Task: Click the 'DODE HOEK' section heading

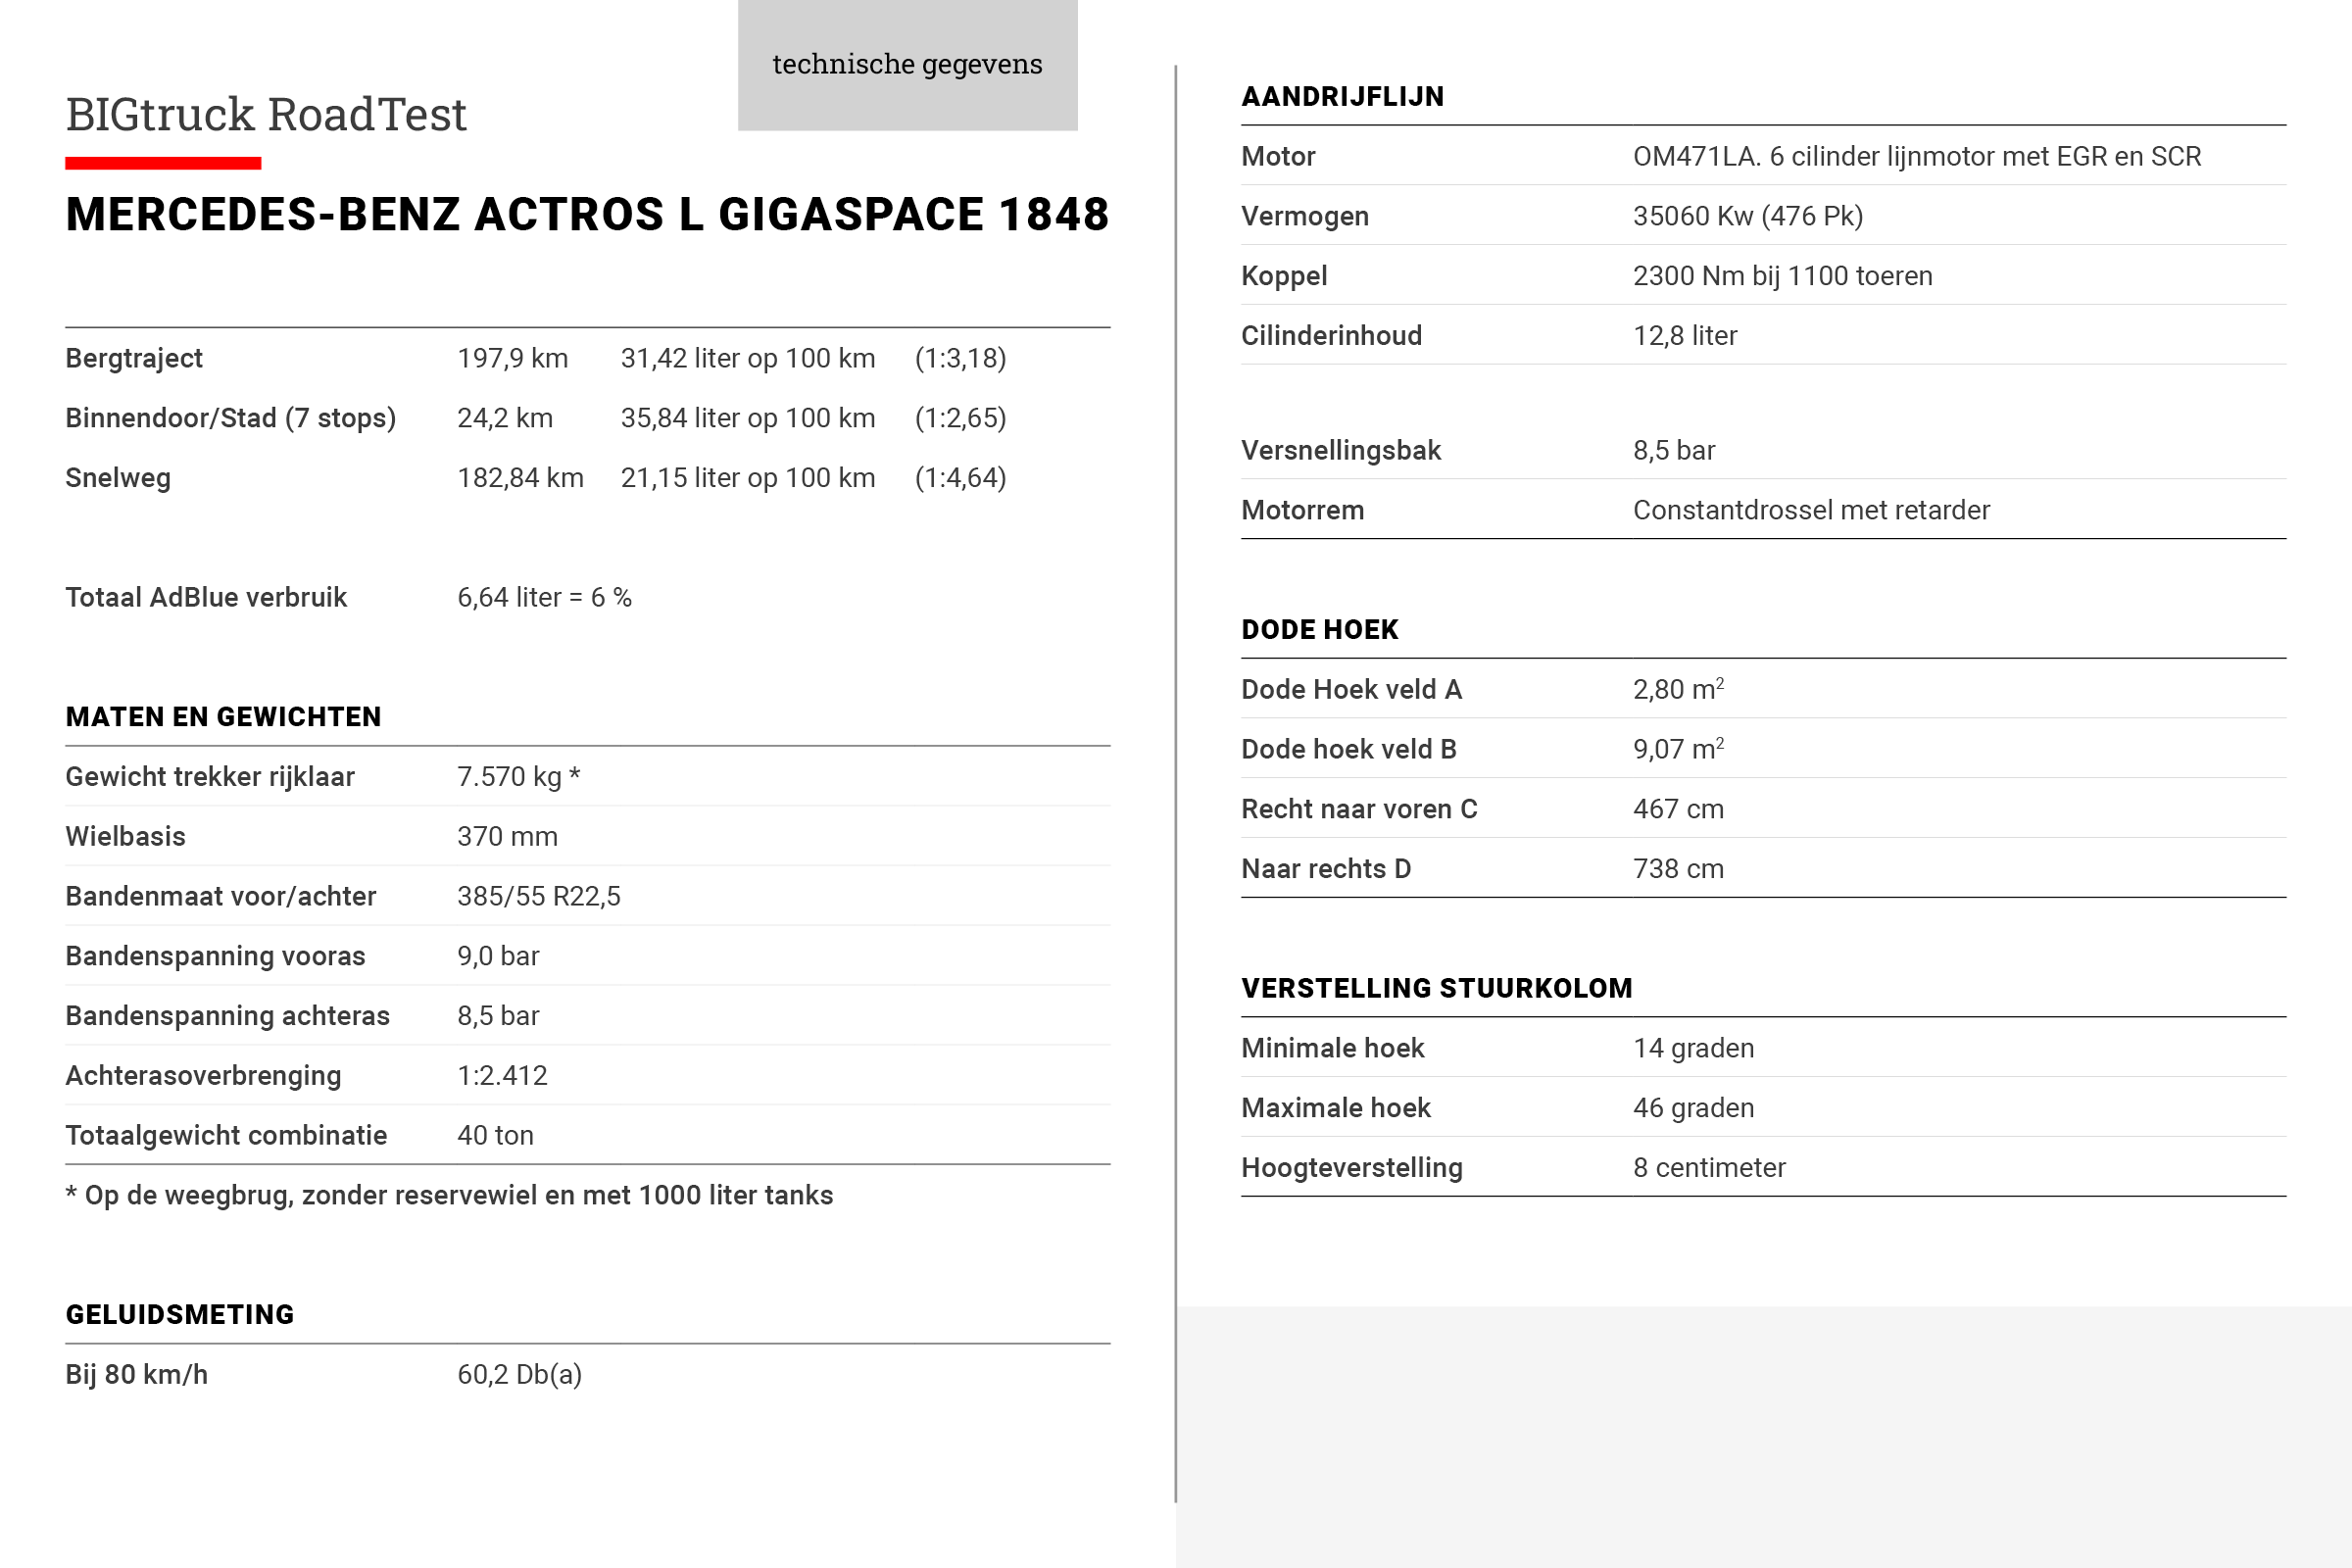Action: 1319,630
